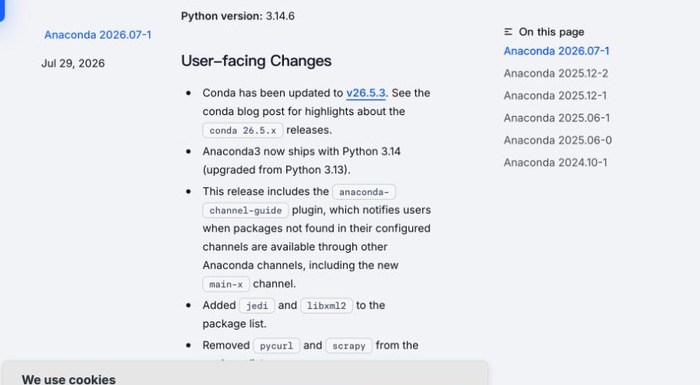Click the 'main-x' channel code label
700x385 pixels.
coord(226,284)
